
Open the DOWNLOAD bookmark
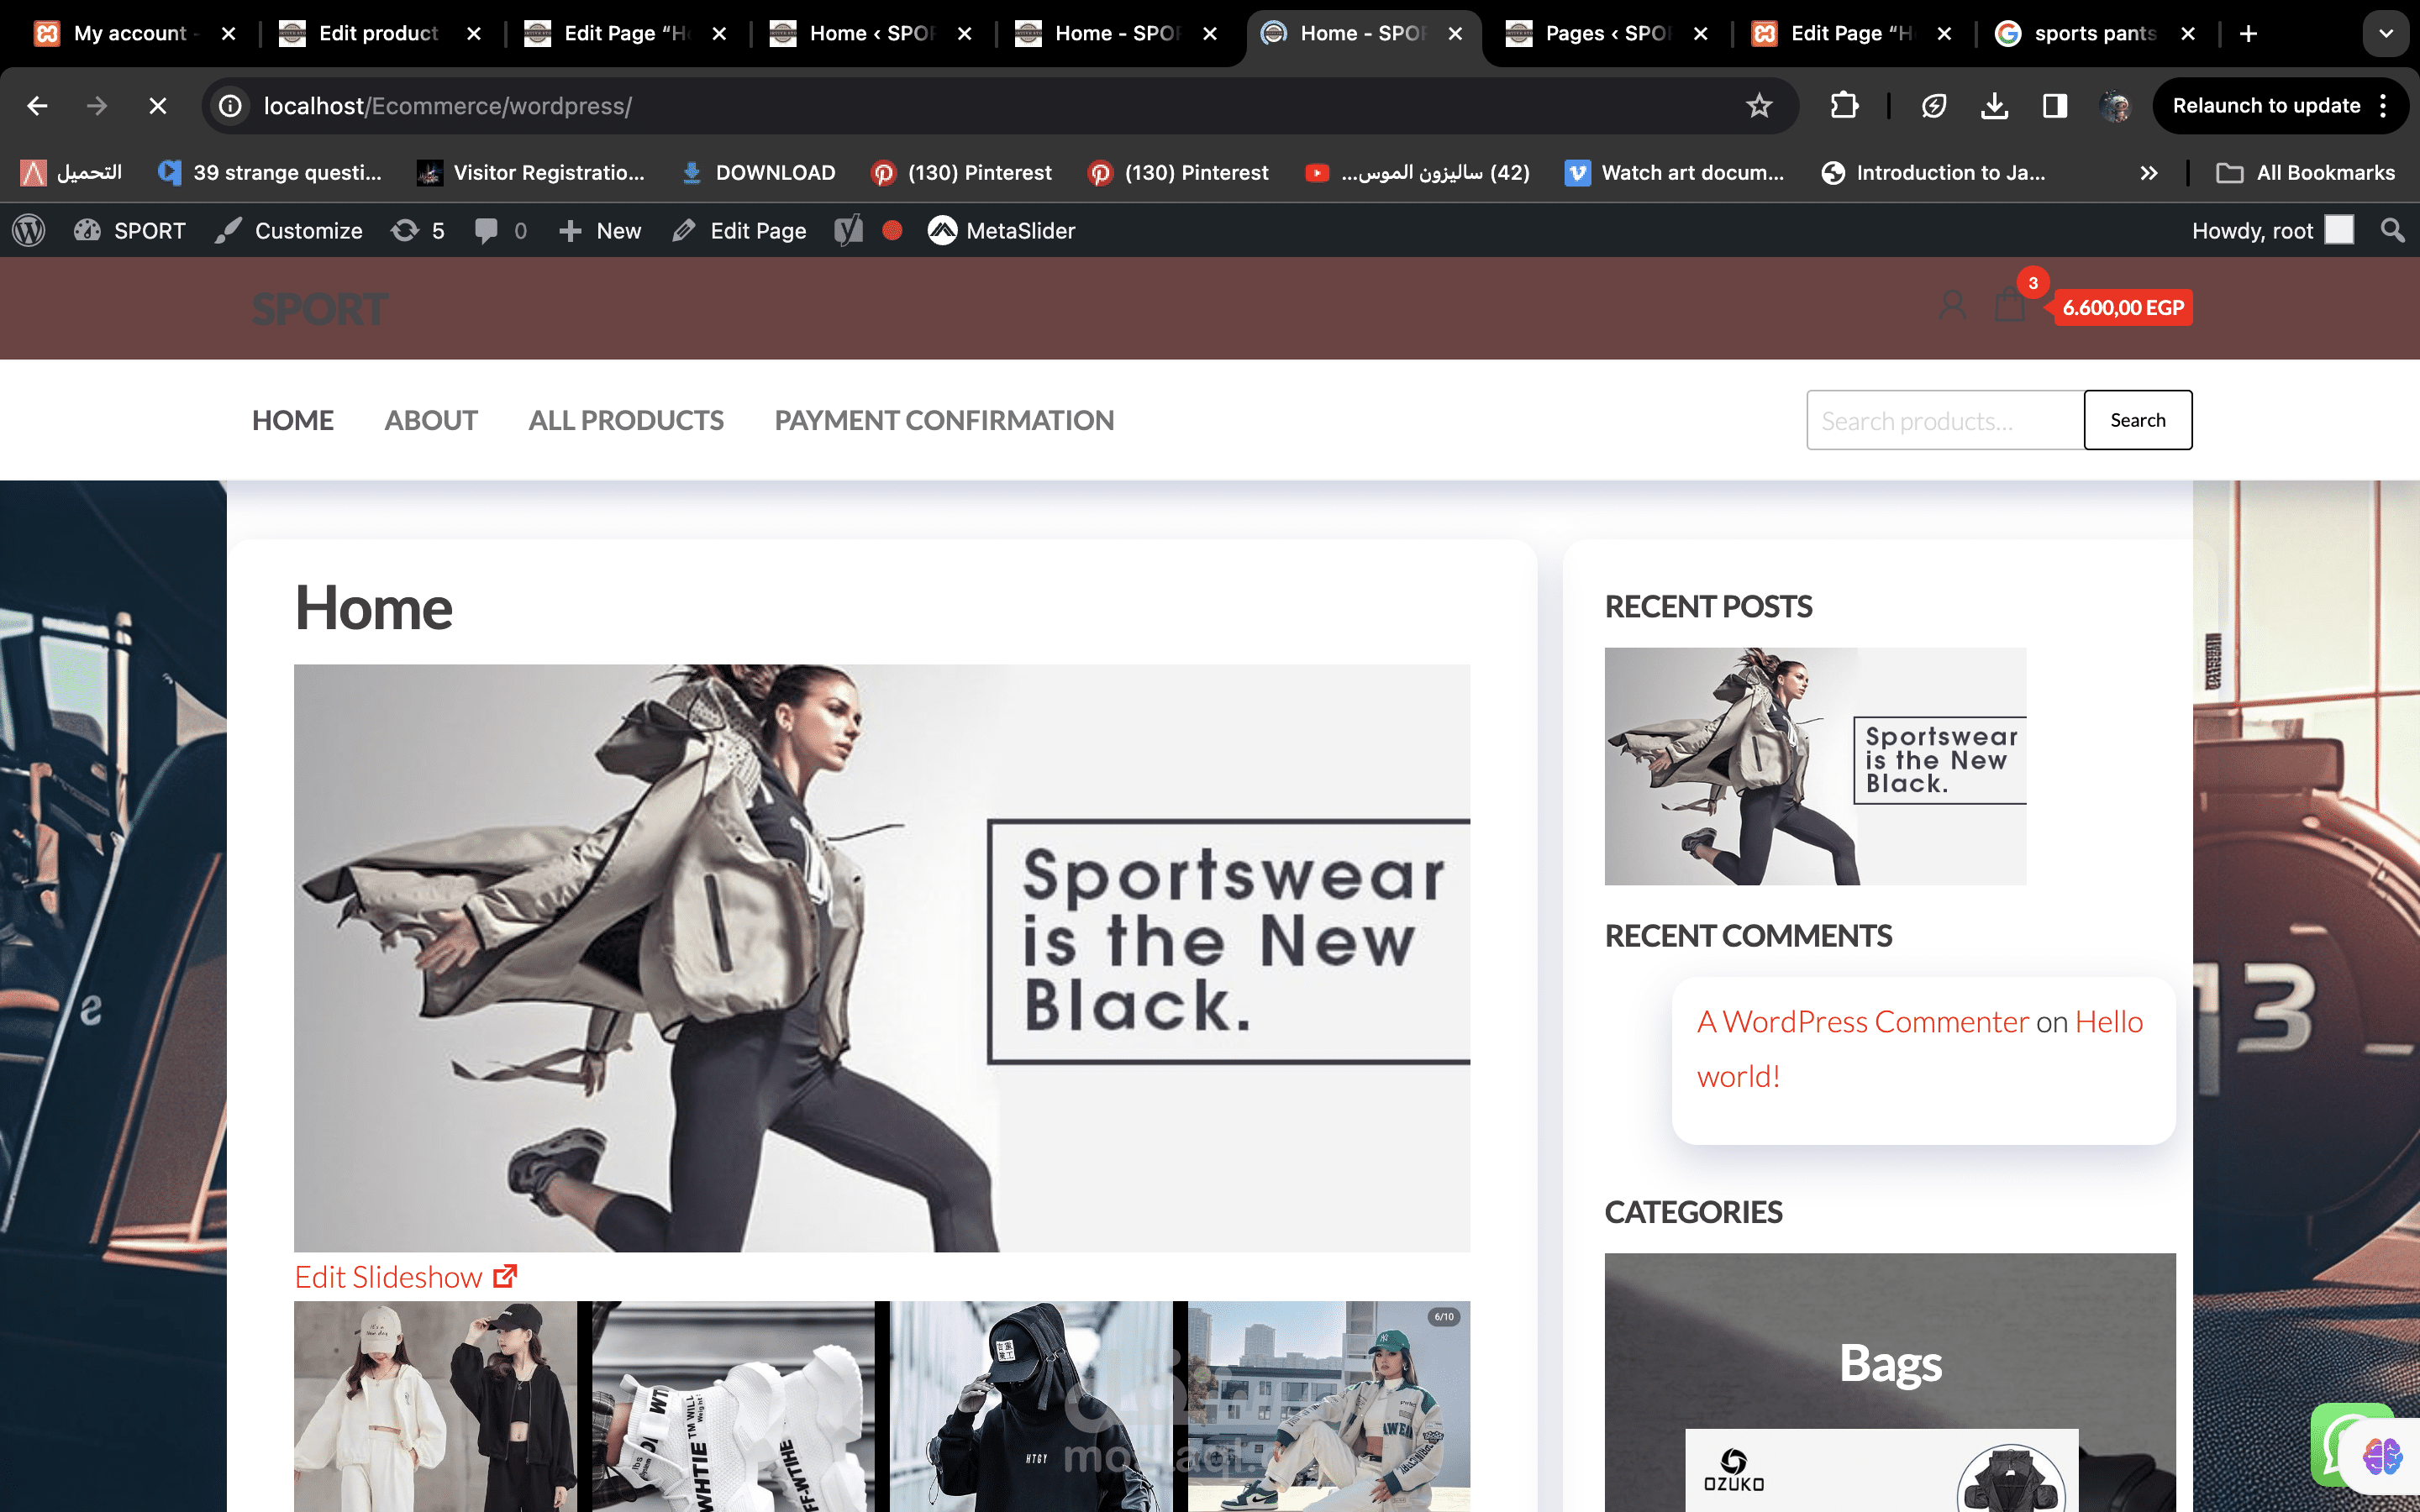tap(758, 173)
